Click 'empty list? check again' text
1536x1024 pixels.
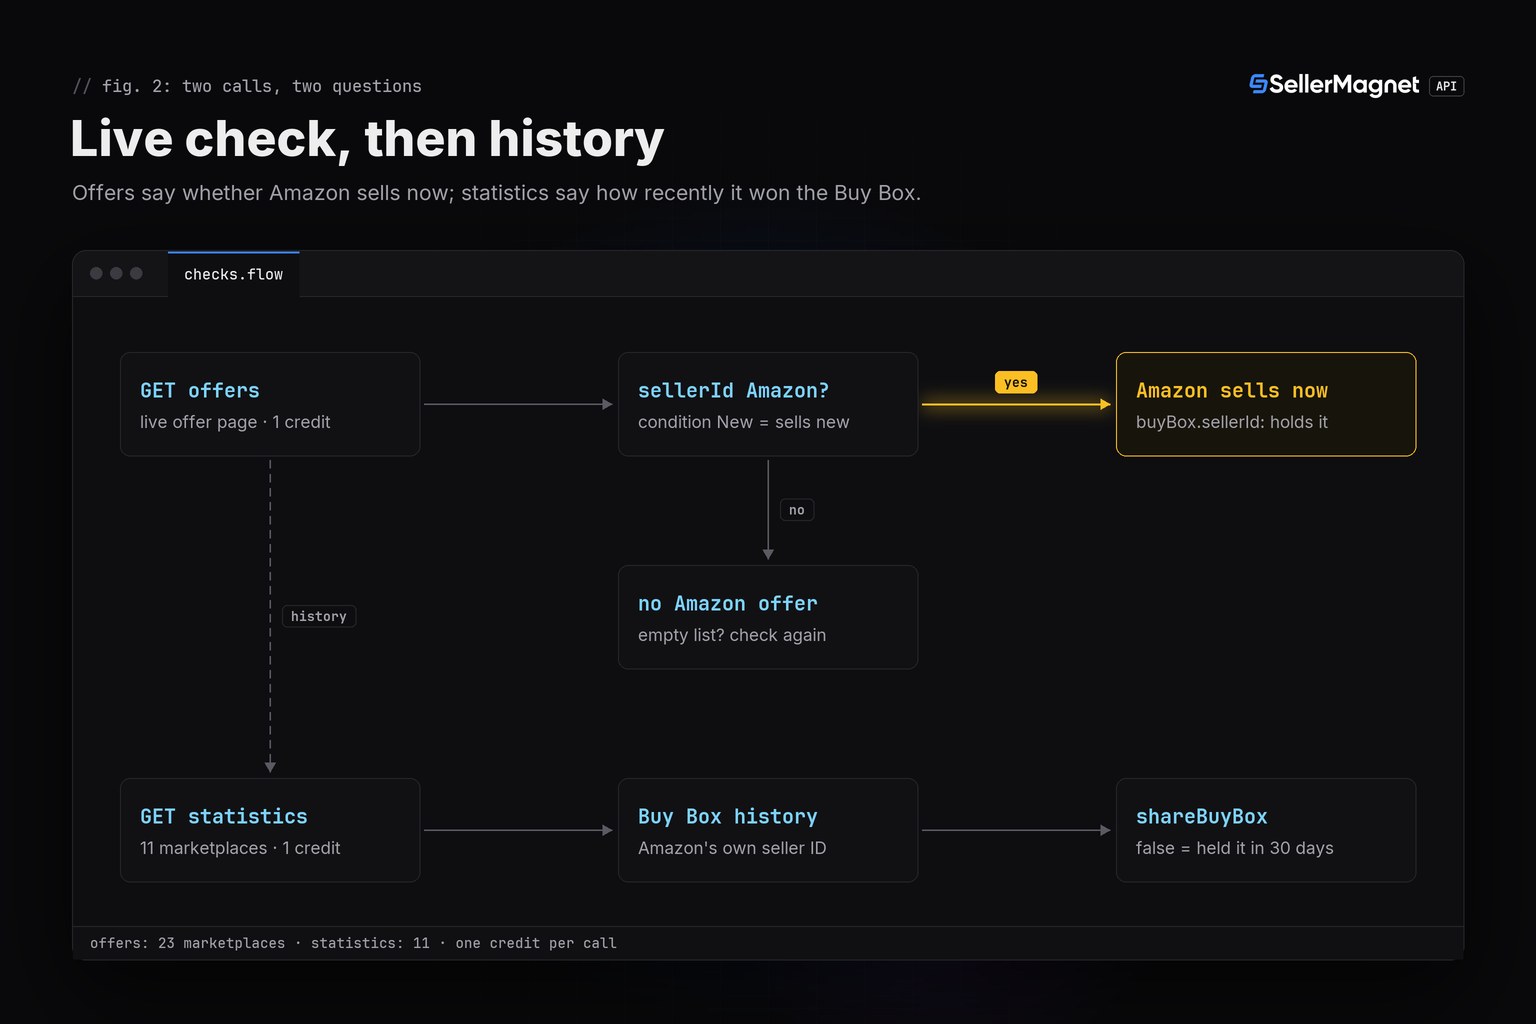point(732,635)
